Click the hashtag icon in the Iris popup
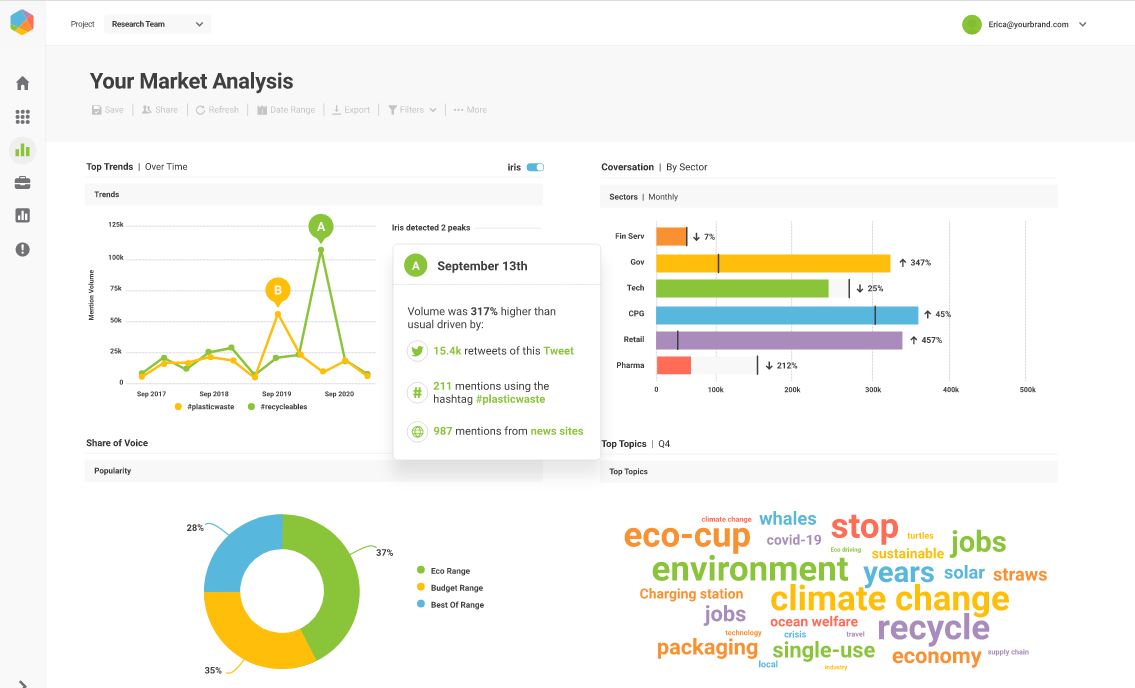Image resolution: width=1135 pixels, height=688 pixels. 417,391
